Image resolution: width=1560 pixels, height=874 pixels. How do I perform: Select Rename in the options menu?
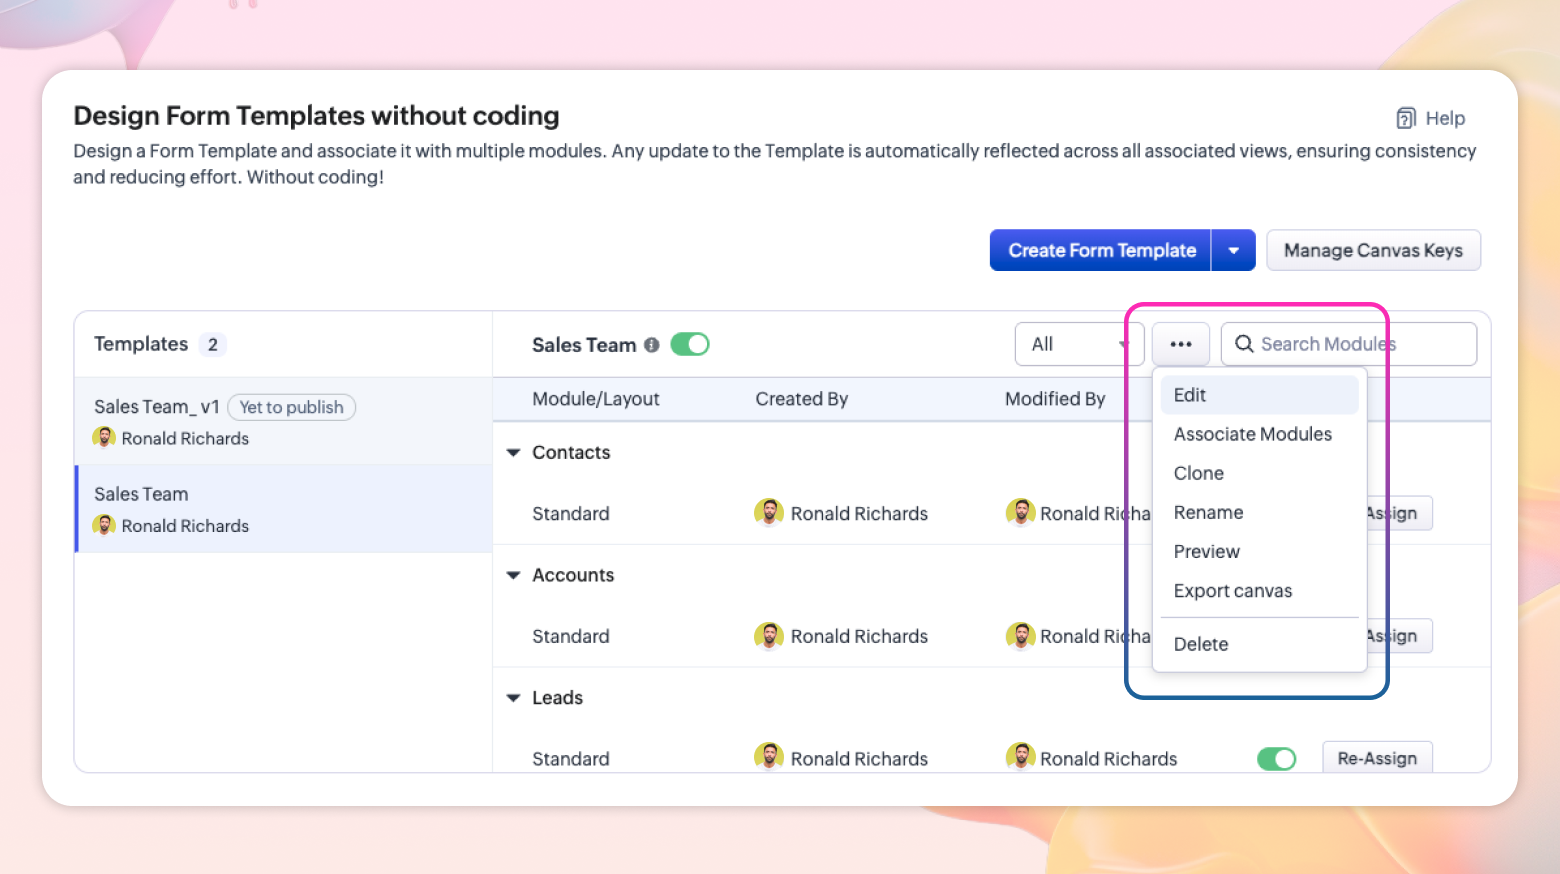pos(1259,512)
